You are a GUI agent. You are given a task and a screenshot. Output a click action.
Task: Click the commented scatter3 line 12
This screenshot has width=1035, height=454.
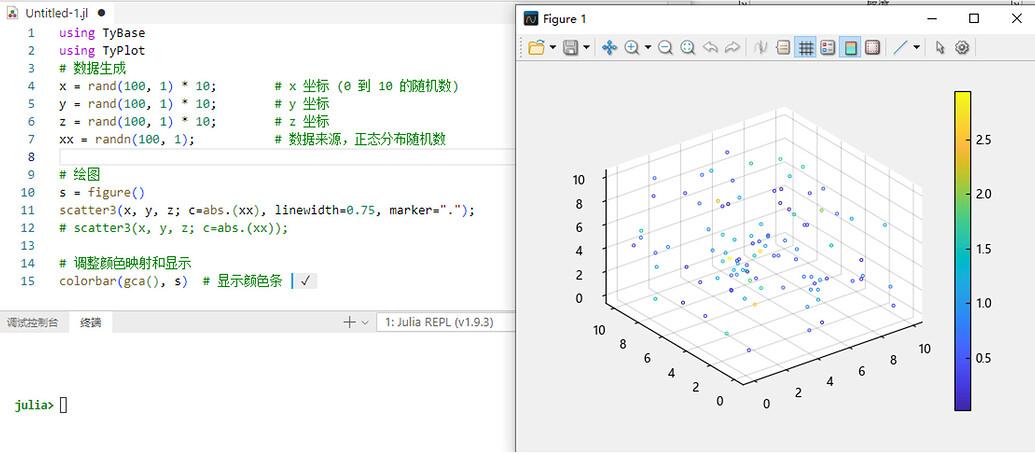(174, 228)
